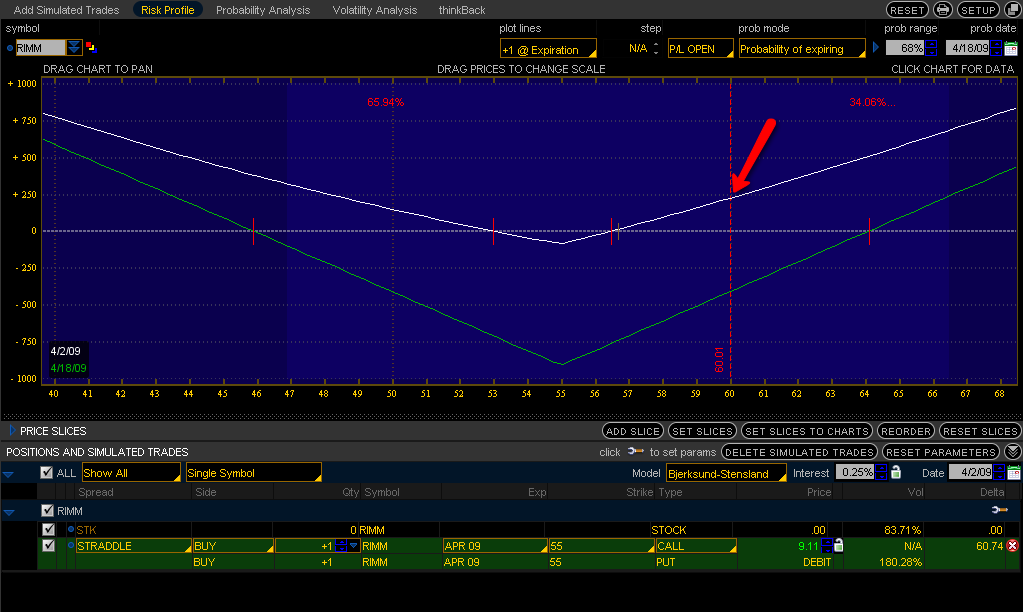The width and height of the screenshot is (1023, 612).
Task: Click the print icon beside RESET
Action: [942, 10]
